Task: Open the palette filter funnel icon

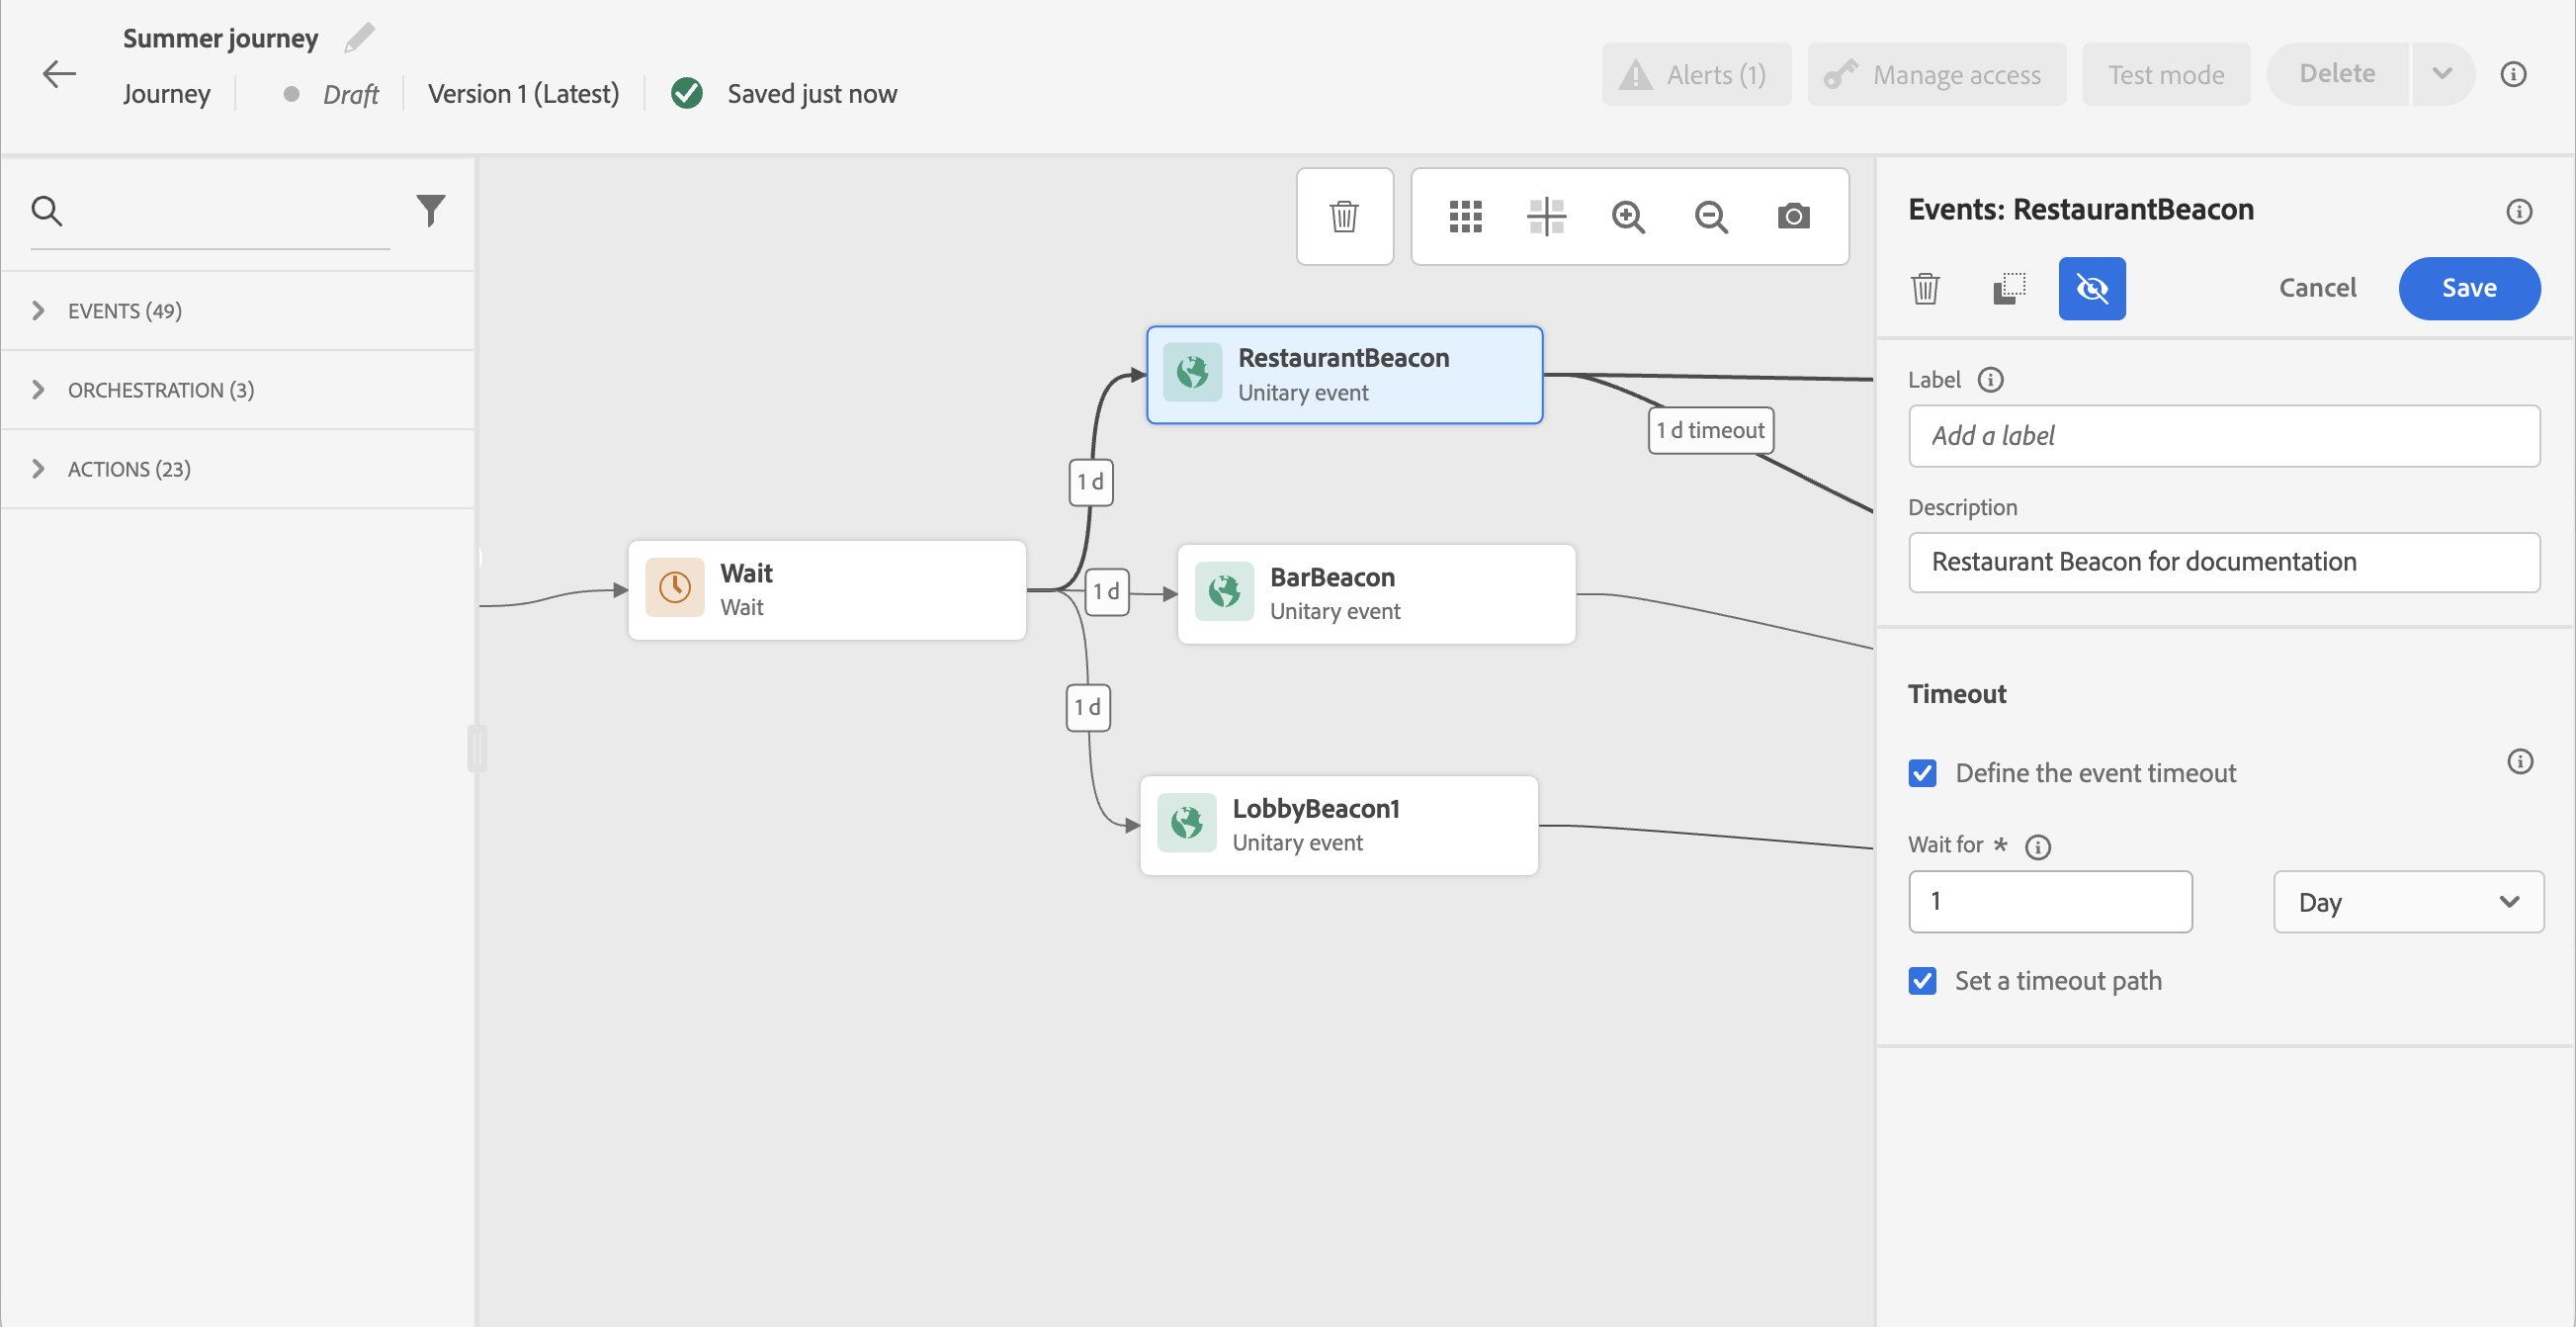Action: click(x=430, y=210)
